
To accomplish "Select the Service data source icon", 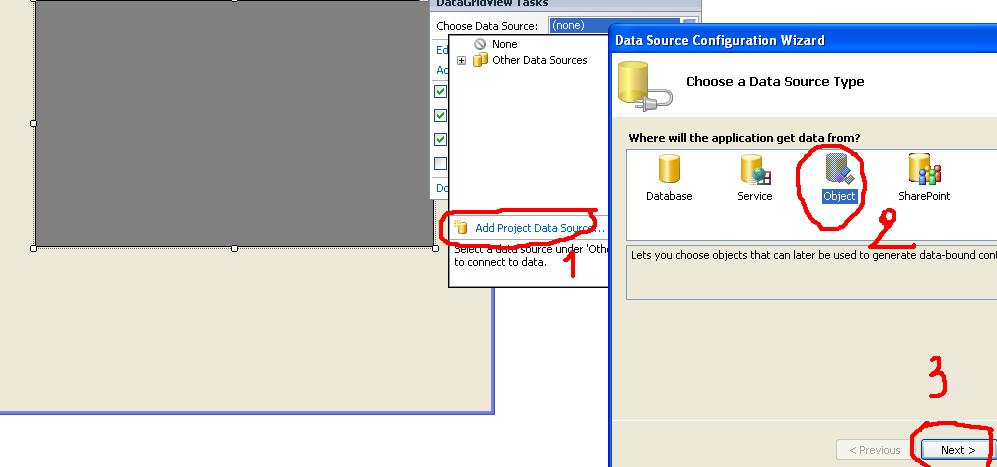I will tap(755, 169).
